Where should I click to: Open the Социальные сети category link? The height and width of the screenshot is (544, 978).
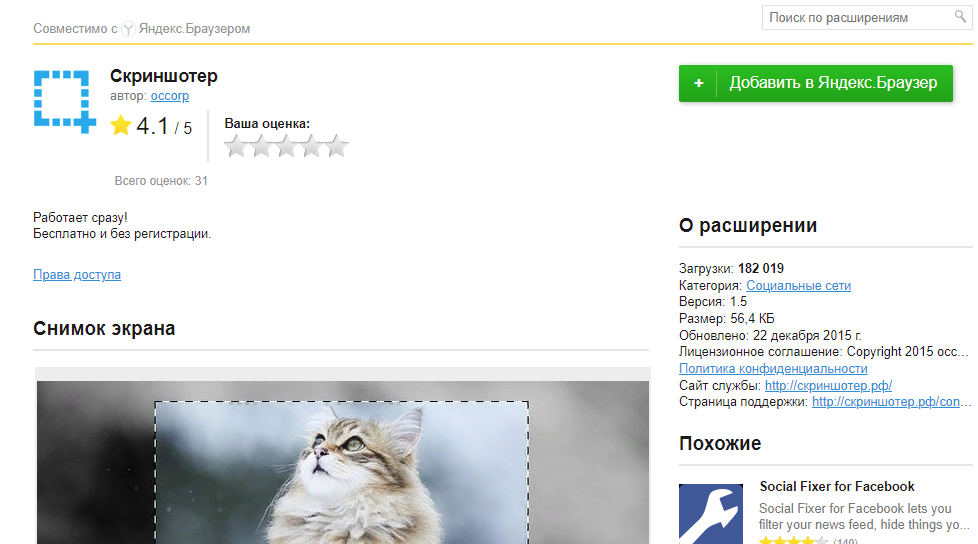tap(798, 286)
